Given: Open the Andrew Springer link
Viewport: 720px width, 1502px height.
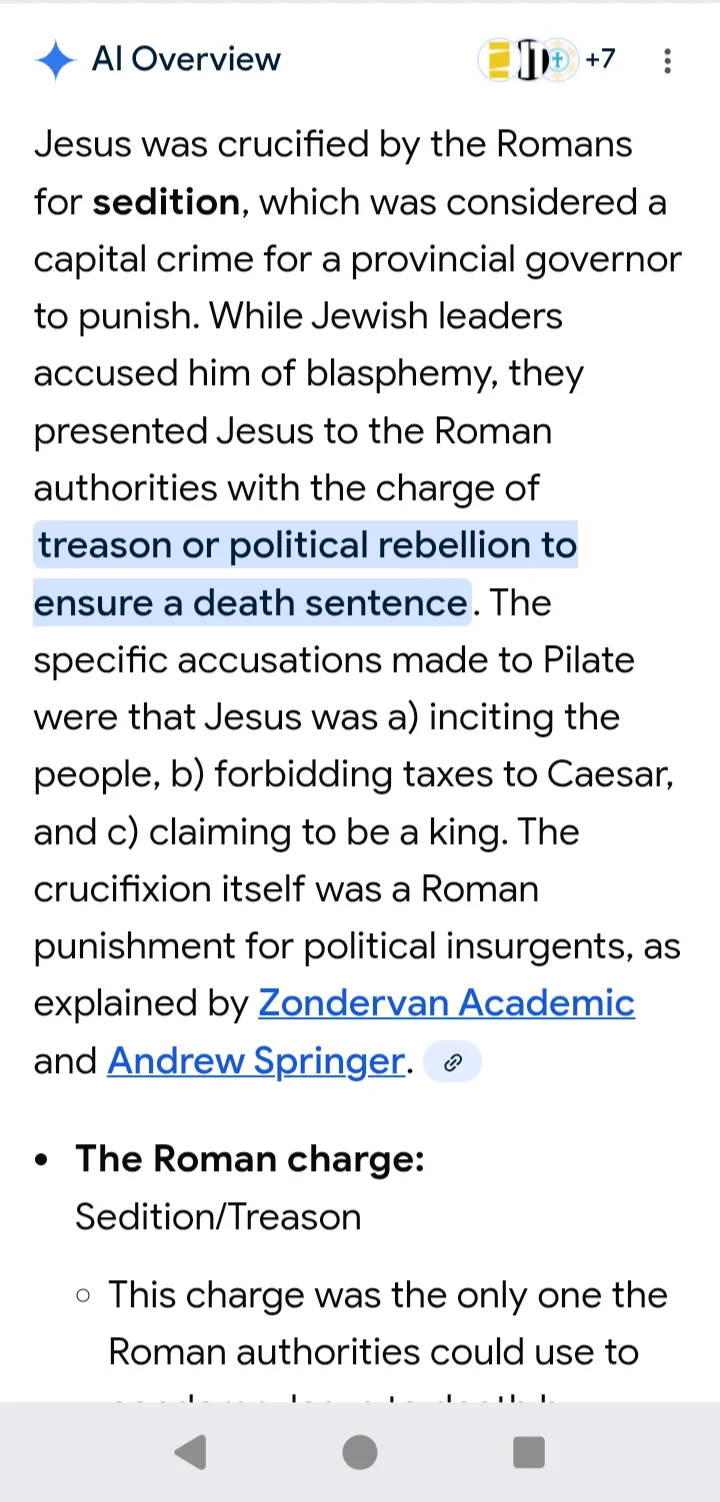Looking at the screenshot, I should pos(256,1061).
